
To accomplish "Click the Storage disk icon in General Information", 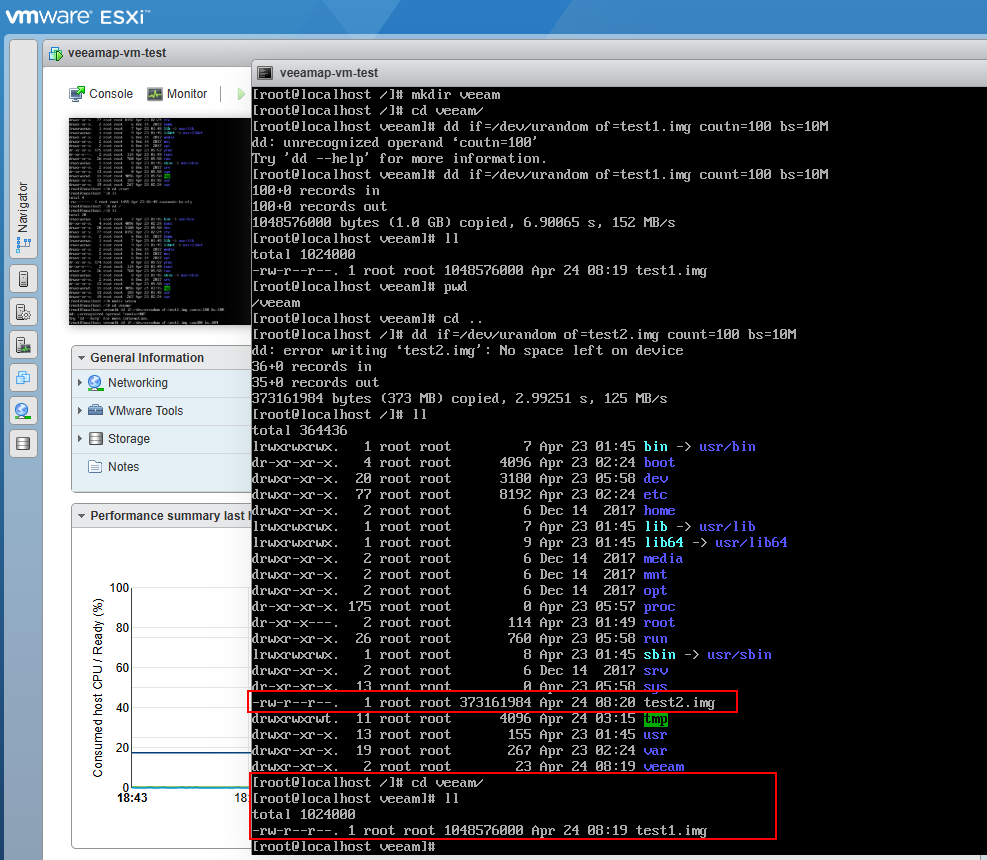I will click(96, 438).
